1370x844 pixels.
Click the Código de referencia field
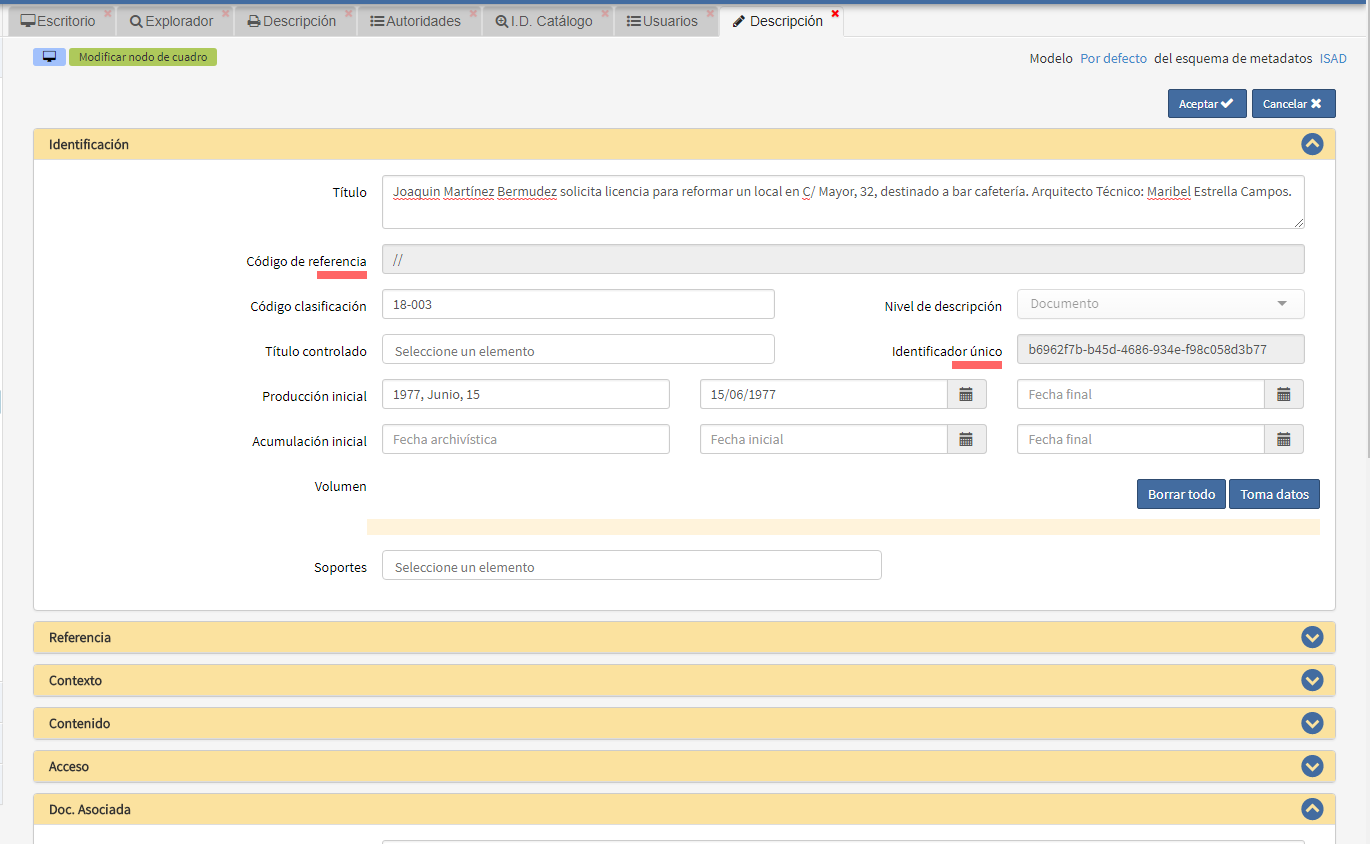pos(843,260)
